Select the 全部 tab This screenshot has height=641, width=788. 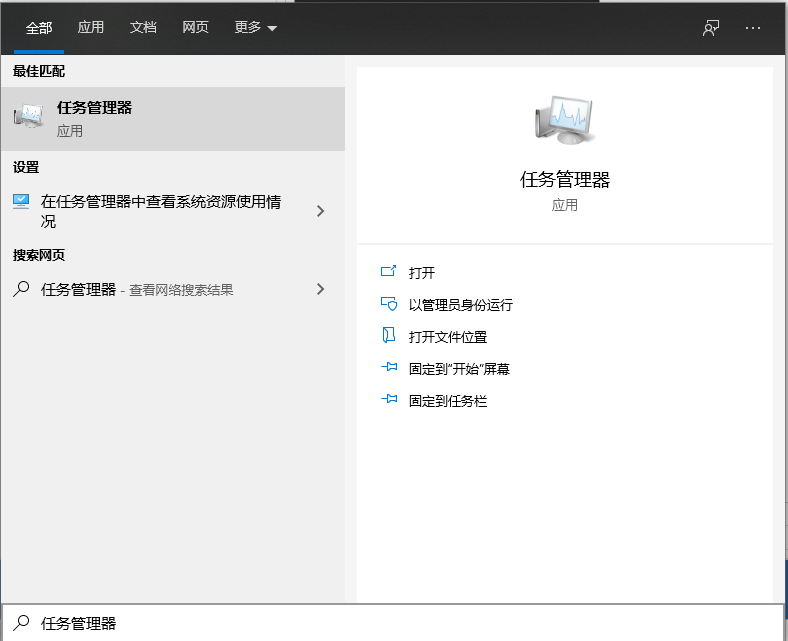point(39,28)
